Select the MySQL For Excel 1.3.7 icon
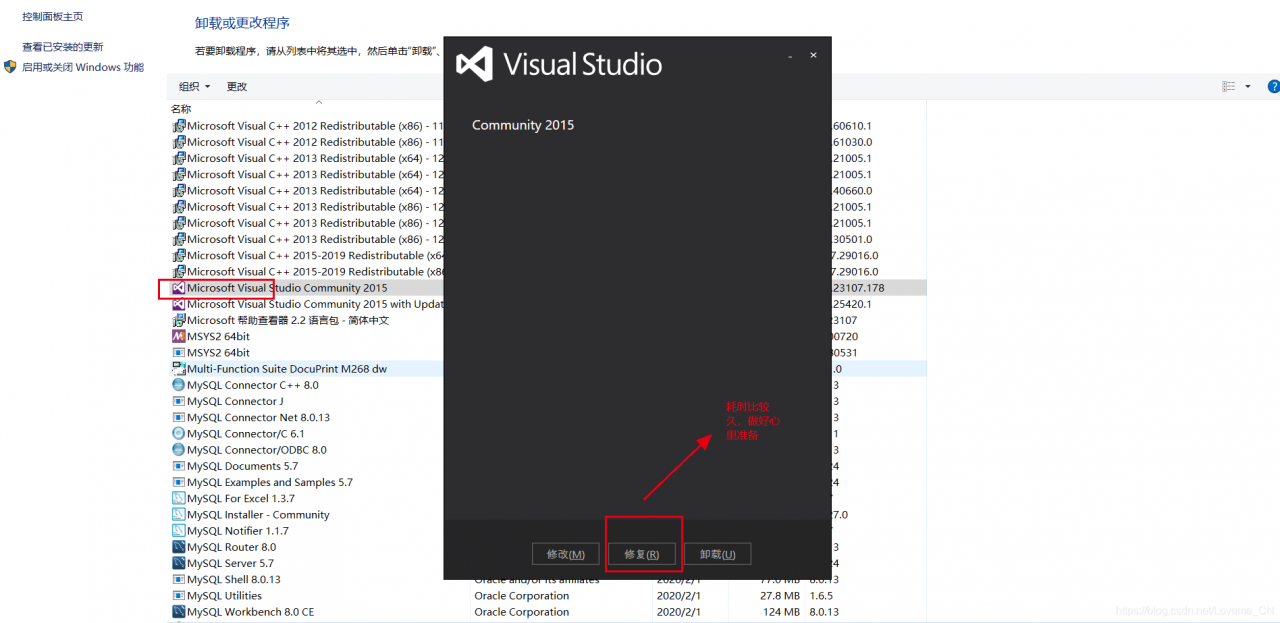 pos(179,498)
